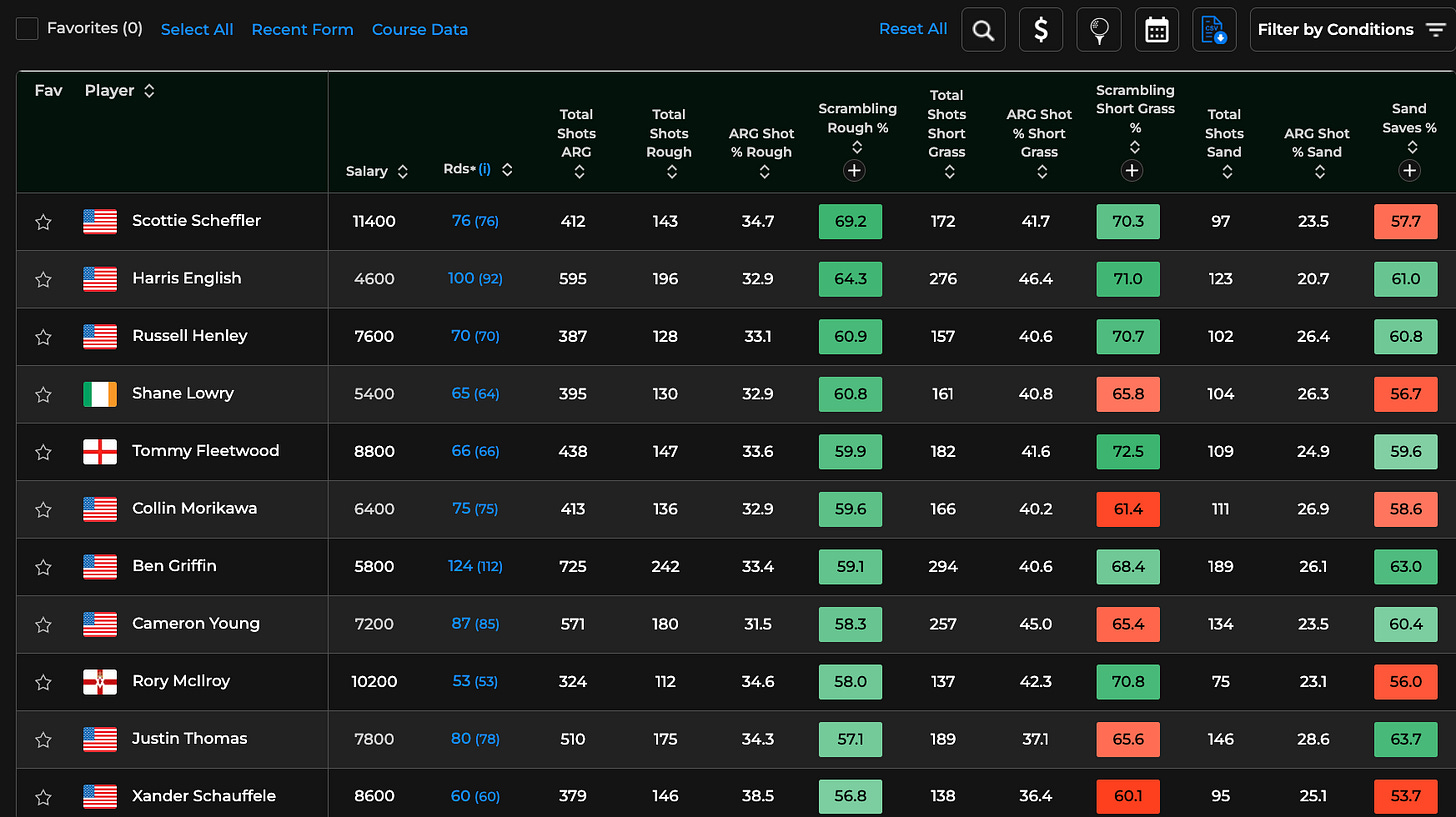The image size is (1456, 817).
Task: Expand the plus icon under Scrambling Rough %
Action: pyautogui.click(x=854, y=171)
